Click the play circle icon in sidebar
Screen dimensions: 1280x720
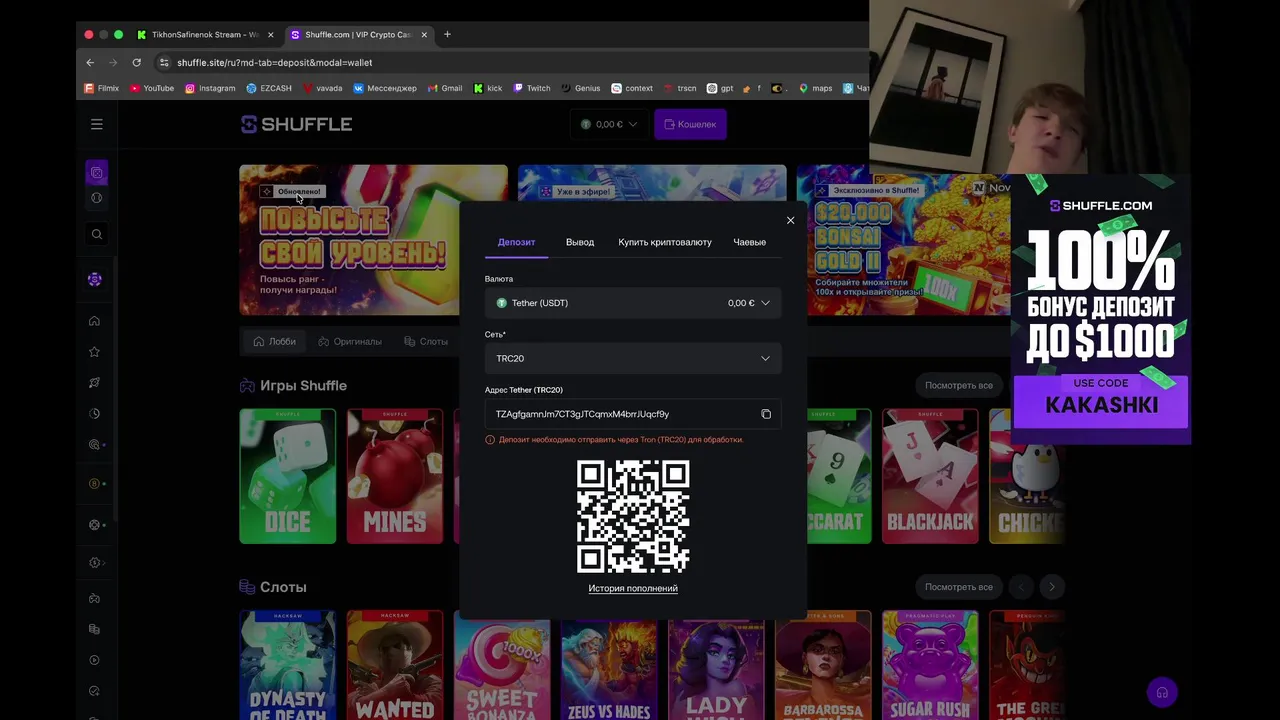tap(94, 660)
